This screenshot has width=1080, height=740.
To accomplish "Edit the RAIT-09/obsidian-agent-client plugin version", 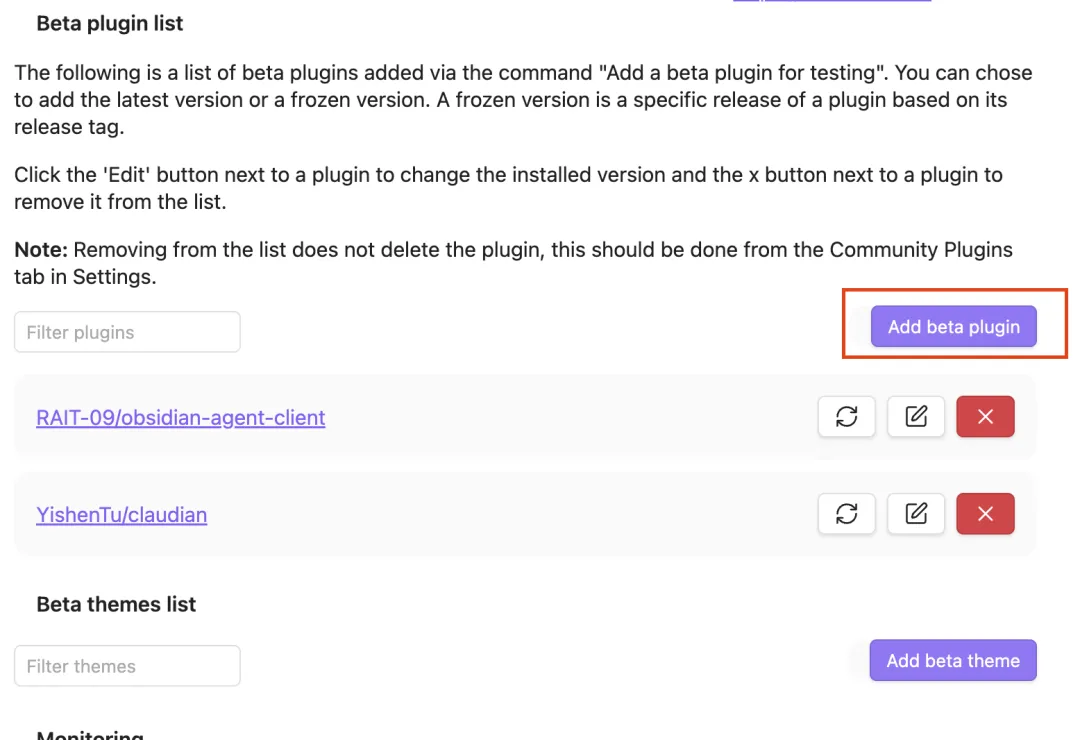I will [x=916, y=417].
